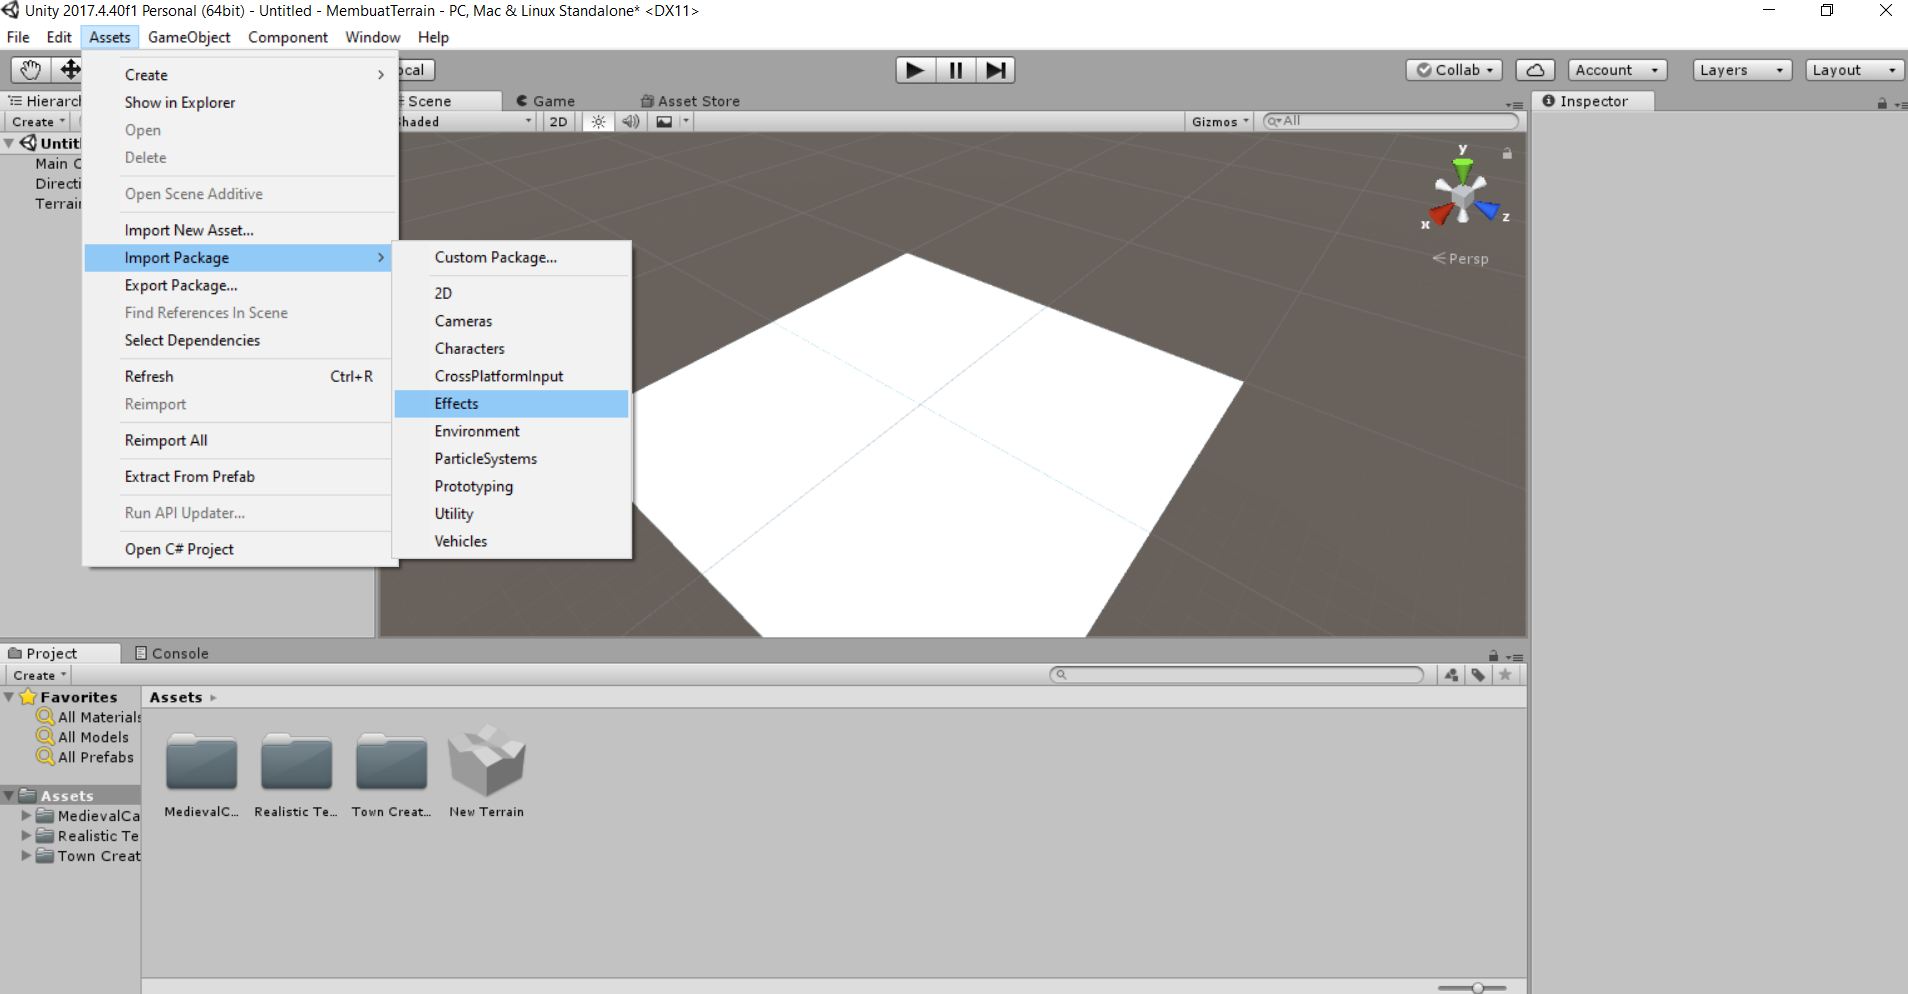Toggle scene lighting

coord(597,121)
